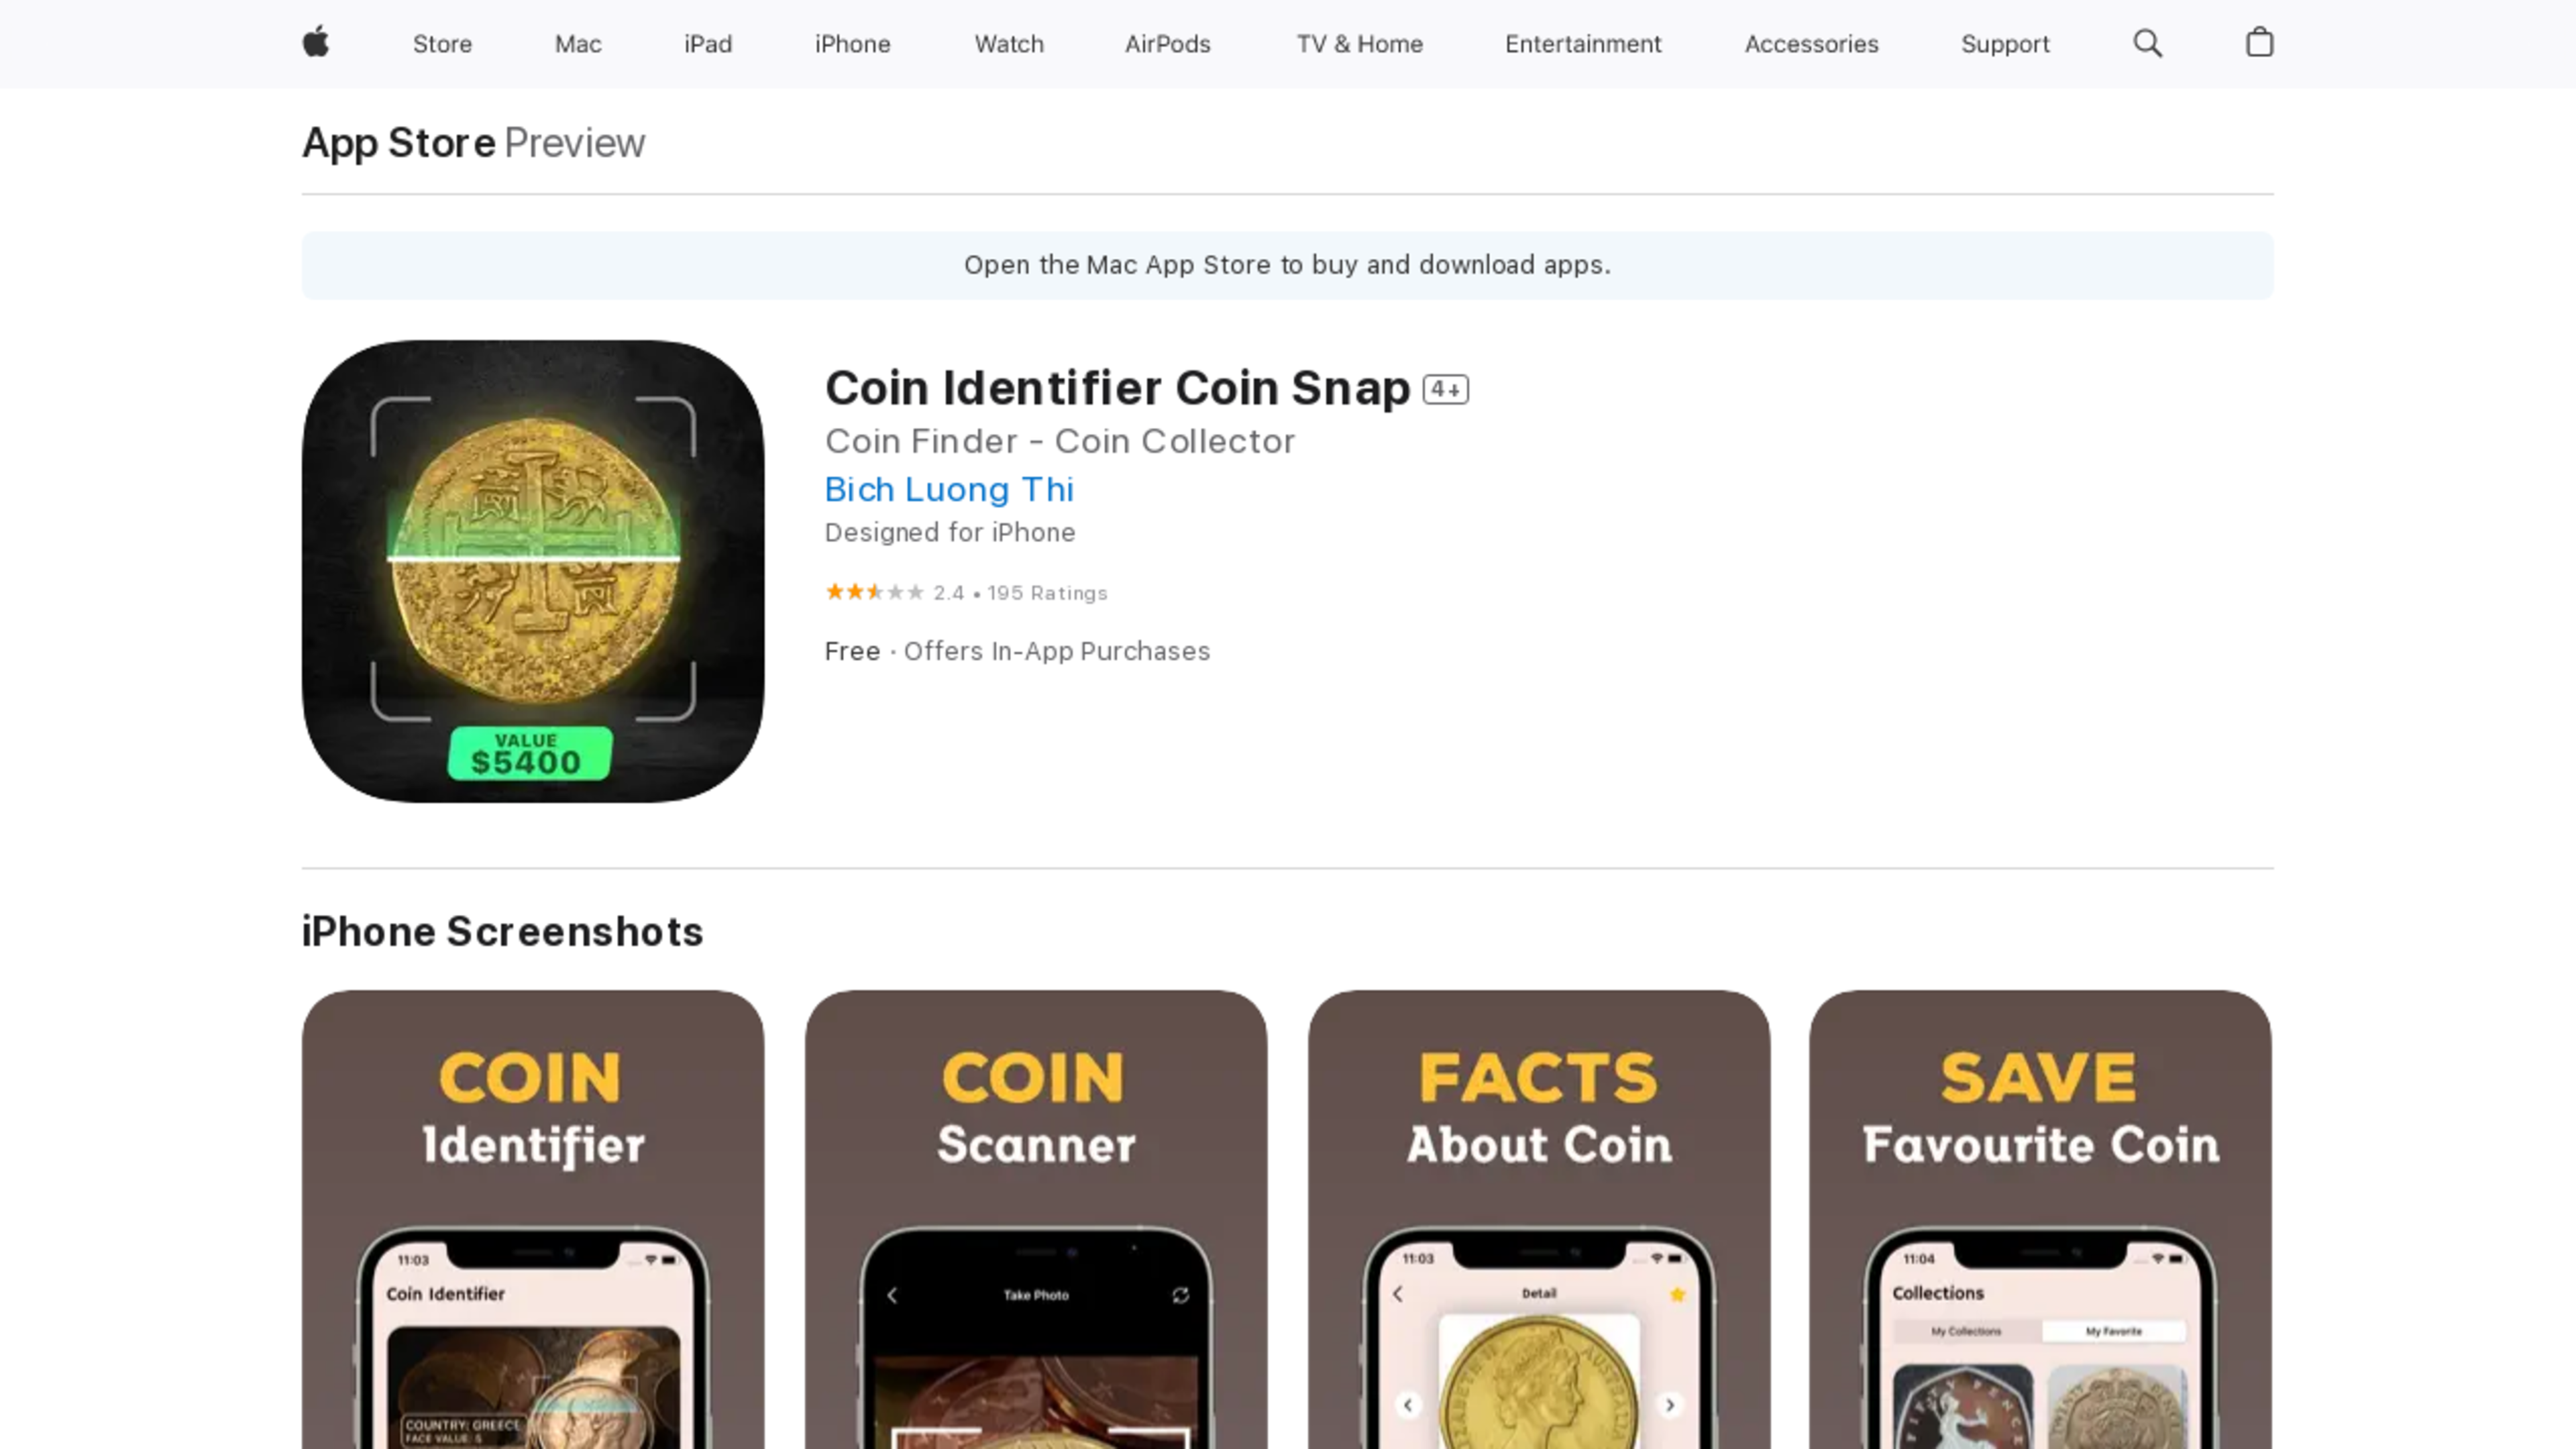
Task: Open the Entertainment menu
Action: [x=1583, y=44]
